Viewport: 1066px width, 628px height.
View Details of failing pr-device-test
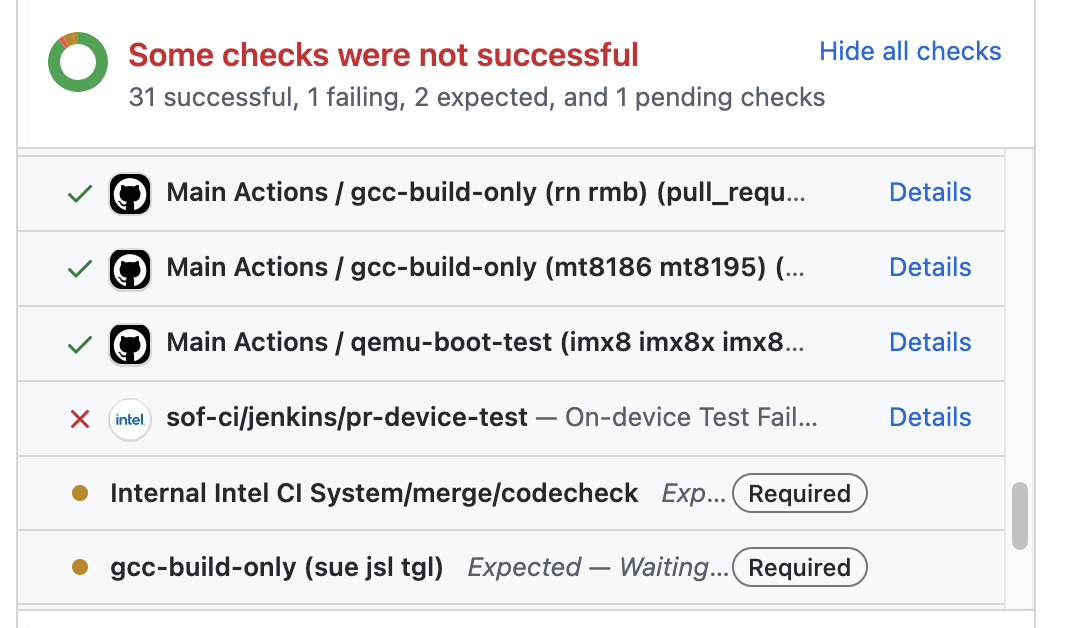click(930, 417)
